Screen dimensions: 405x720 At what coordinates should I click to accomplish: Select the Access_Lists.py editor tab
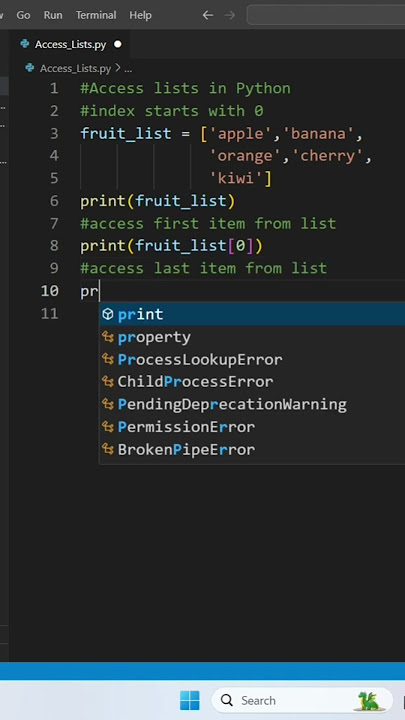(x=70, y=45)
